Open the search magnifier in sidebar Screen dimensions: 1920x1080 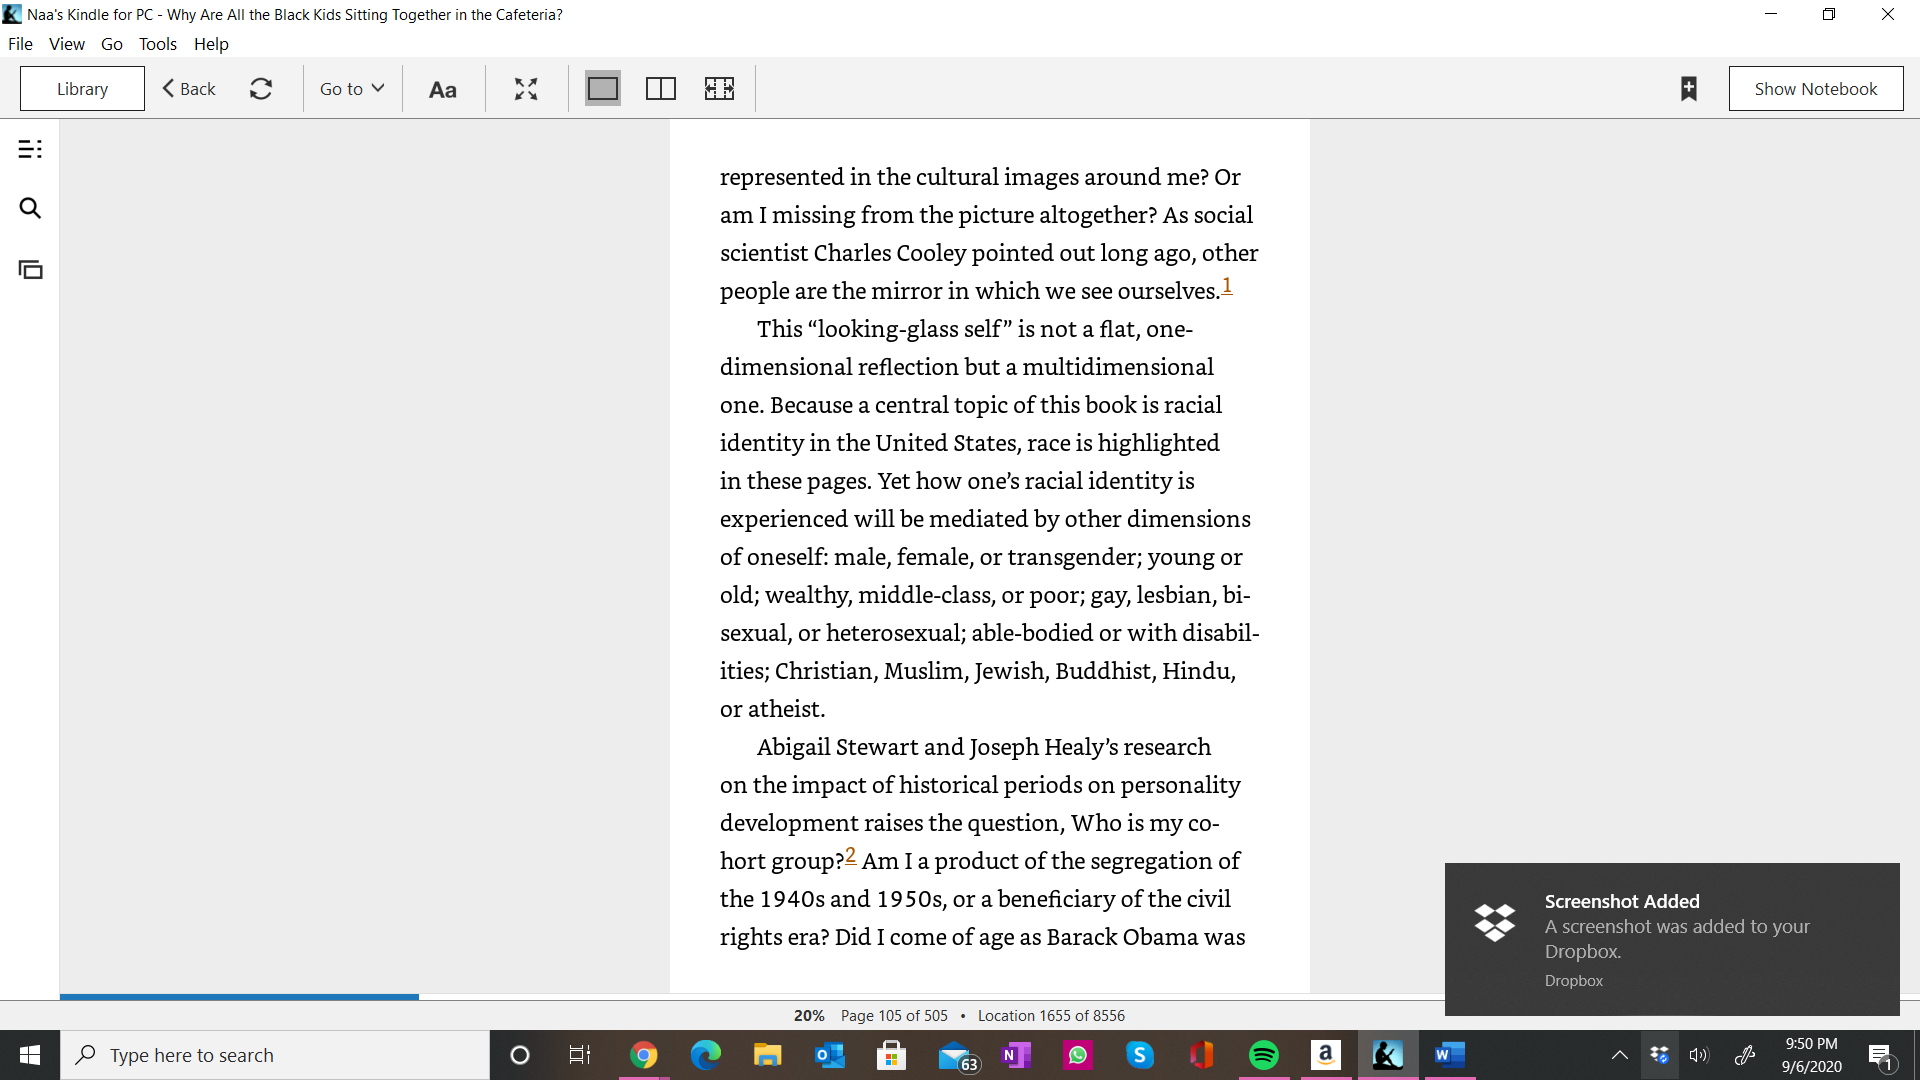point(30,208)
